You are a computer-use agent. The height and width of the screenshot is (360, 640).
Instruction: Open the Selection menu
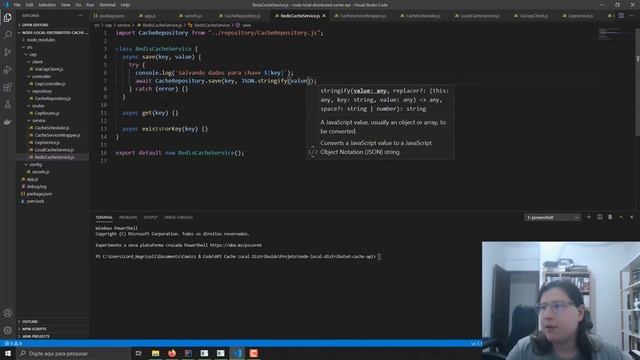tap(47, 5)
